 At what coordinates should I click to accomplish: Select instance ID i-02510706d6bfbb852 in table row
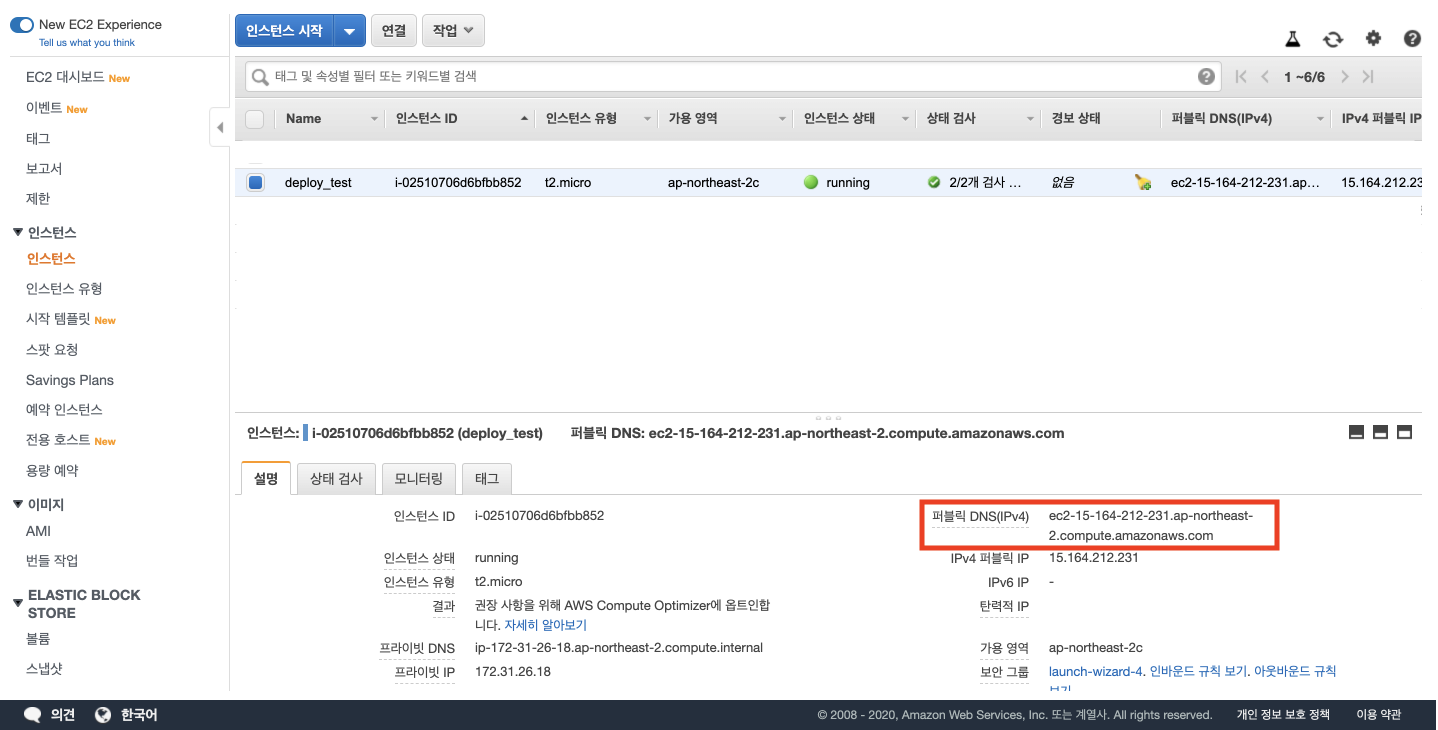(x=458, y=183)
